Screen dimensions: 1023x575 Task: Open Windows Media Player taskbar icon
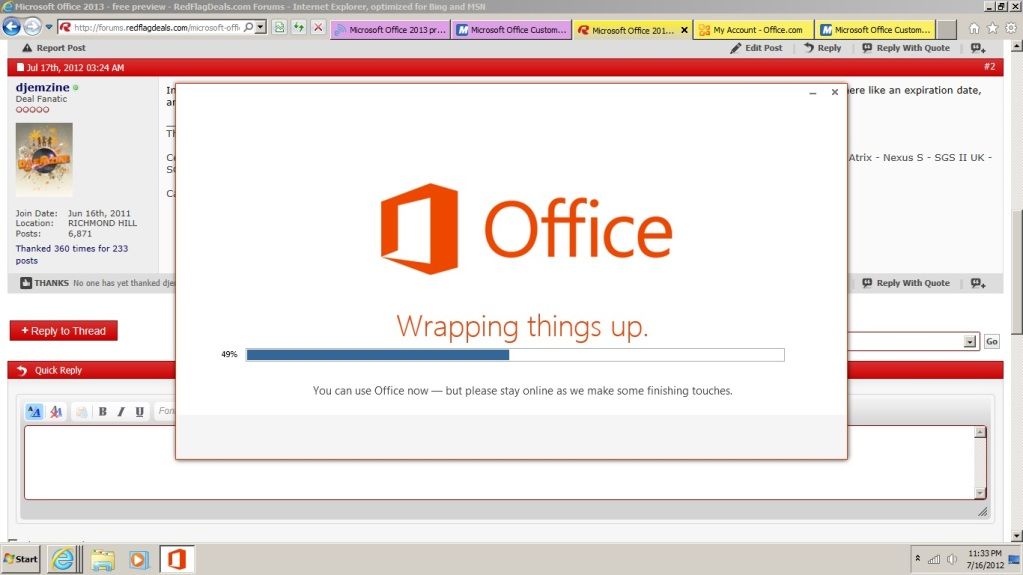(x=138, y=559)
